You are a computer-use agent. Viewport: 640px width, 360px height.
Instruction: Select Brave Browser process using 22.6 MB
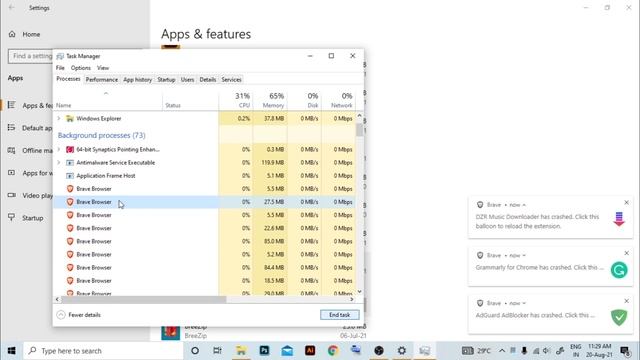pos(204,228)
